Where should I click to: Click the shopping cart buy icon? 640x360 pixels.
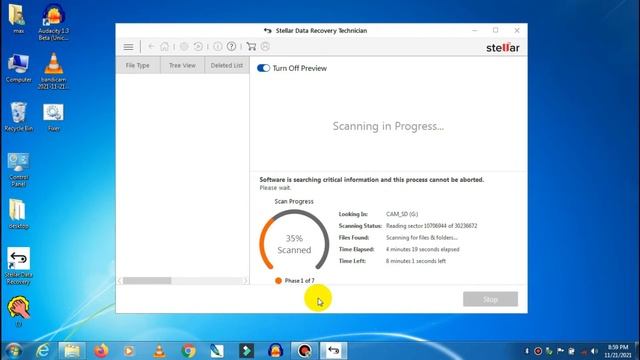[x=251, y=47]
